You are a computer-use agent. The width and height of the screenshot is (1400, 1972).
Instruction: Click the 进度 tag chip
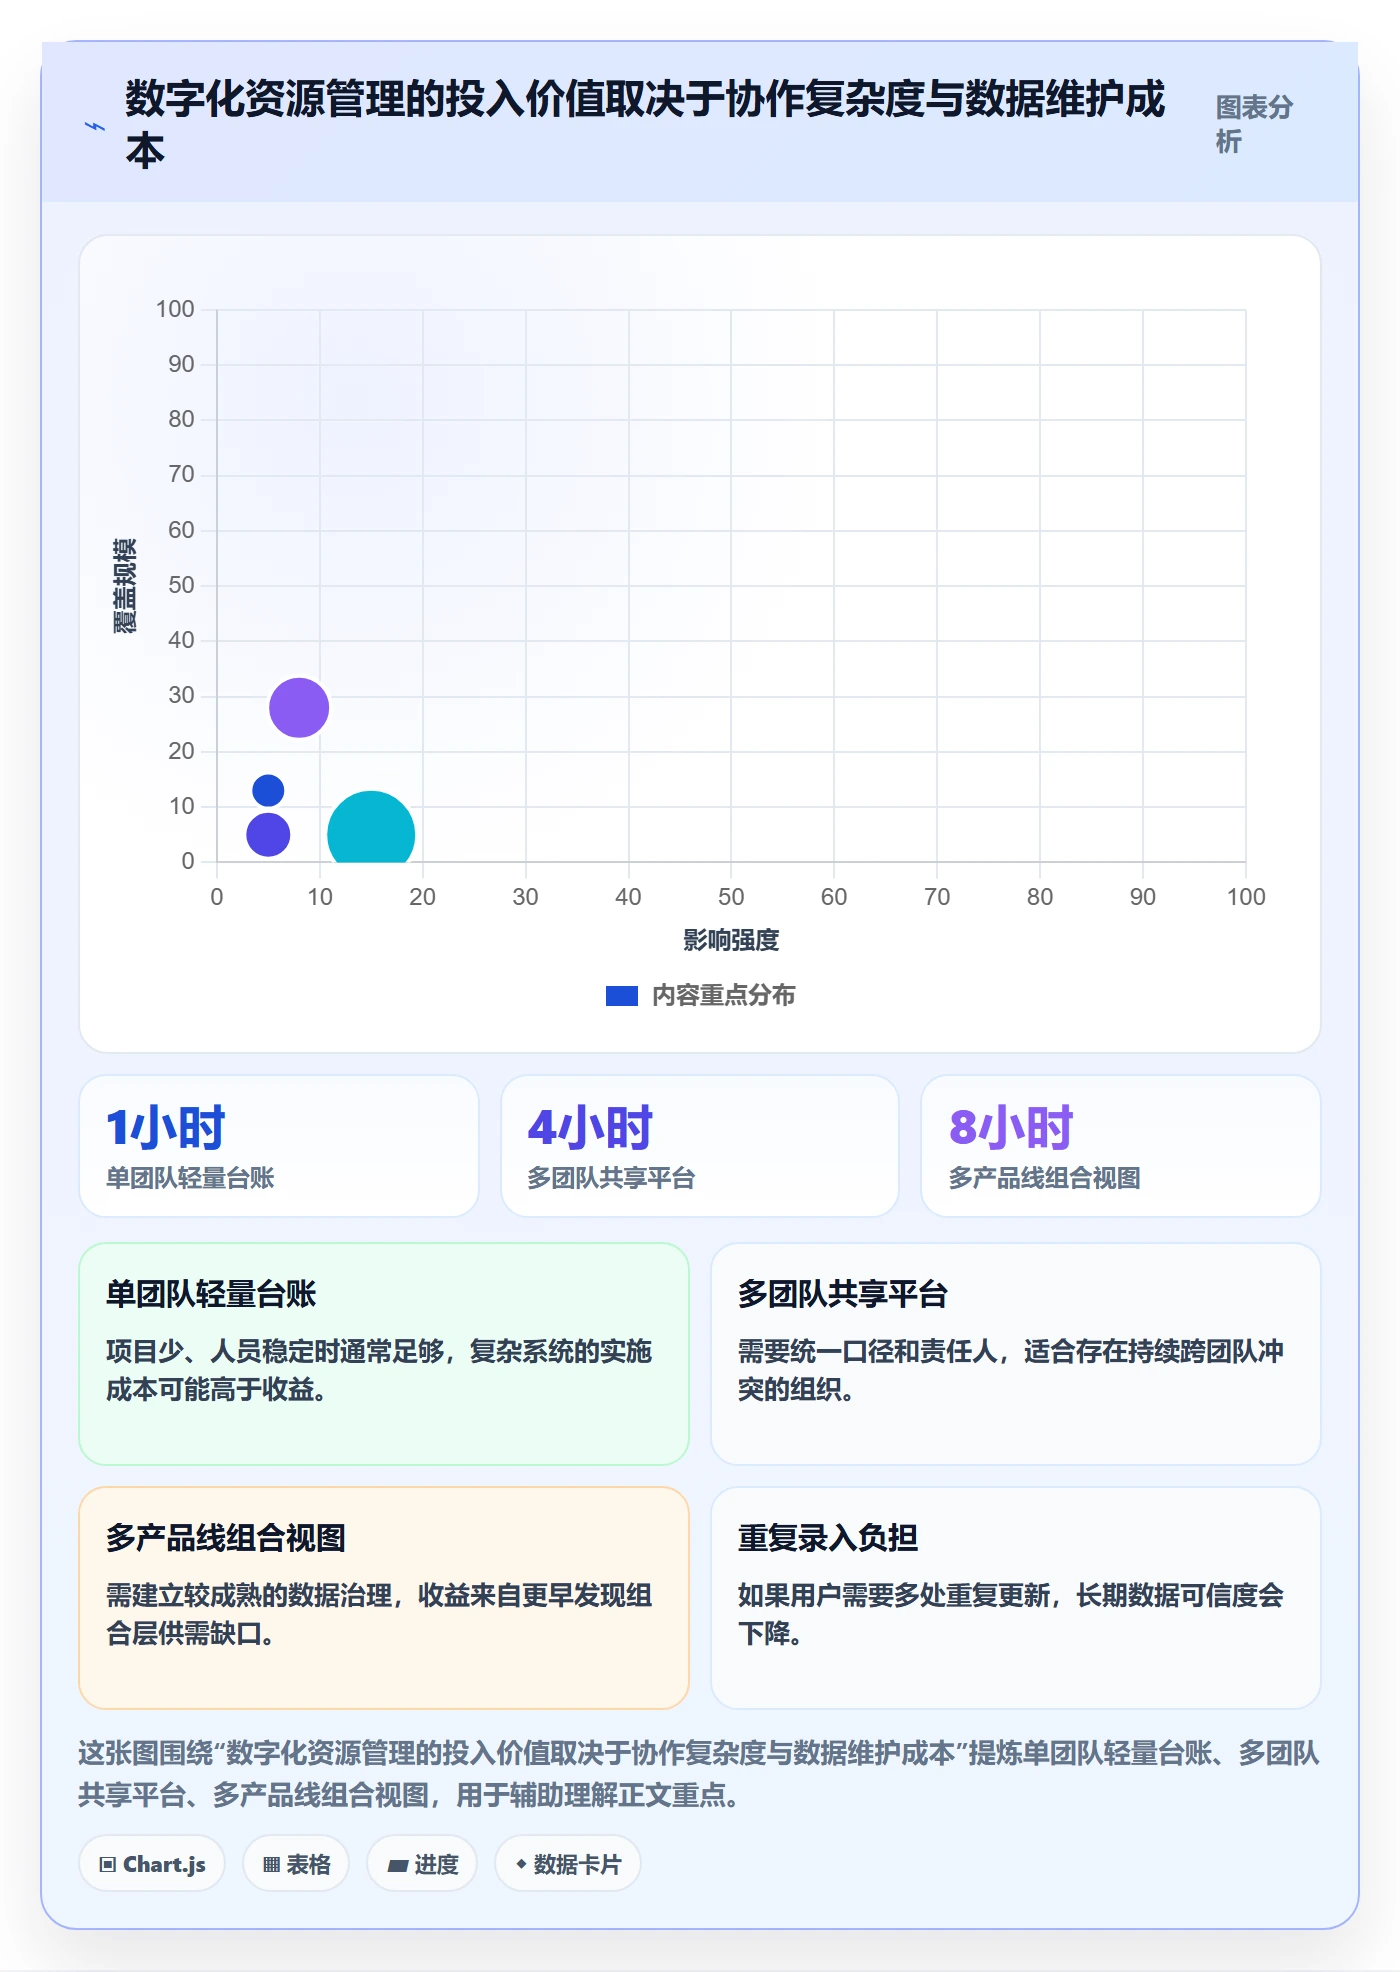tap(422, 1864)
